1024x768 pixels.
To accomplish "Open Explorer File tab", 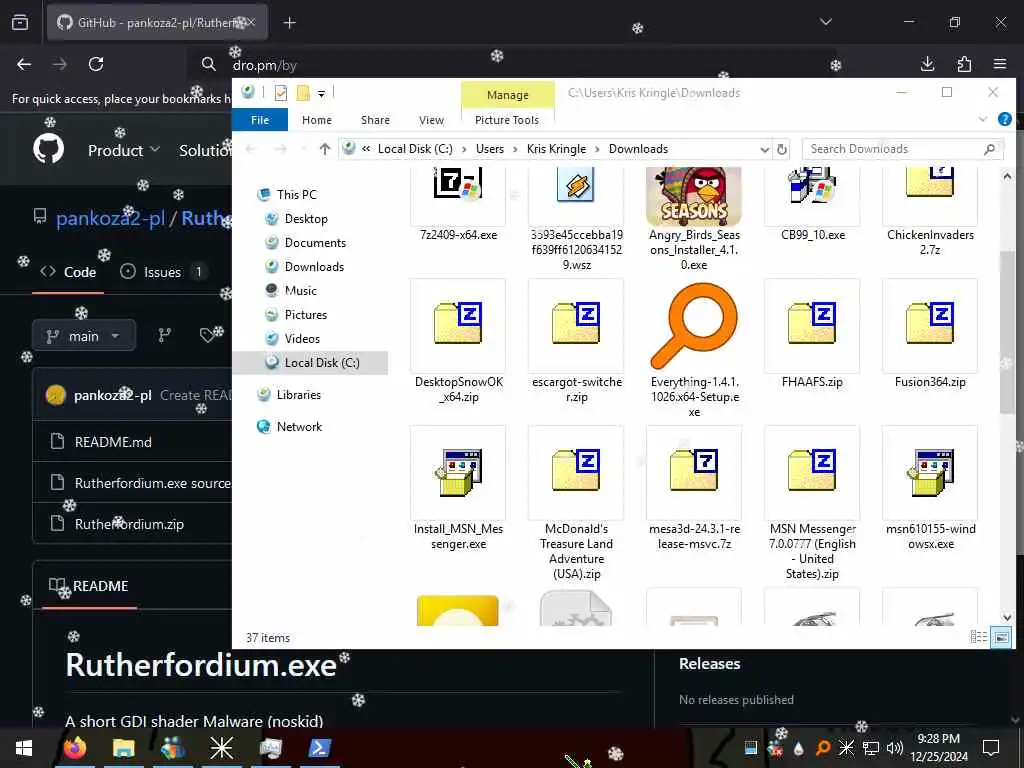I will (x=260, y=120).
